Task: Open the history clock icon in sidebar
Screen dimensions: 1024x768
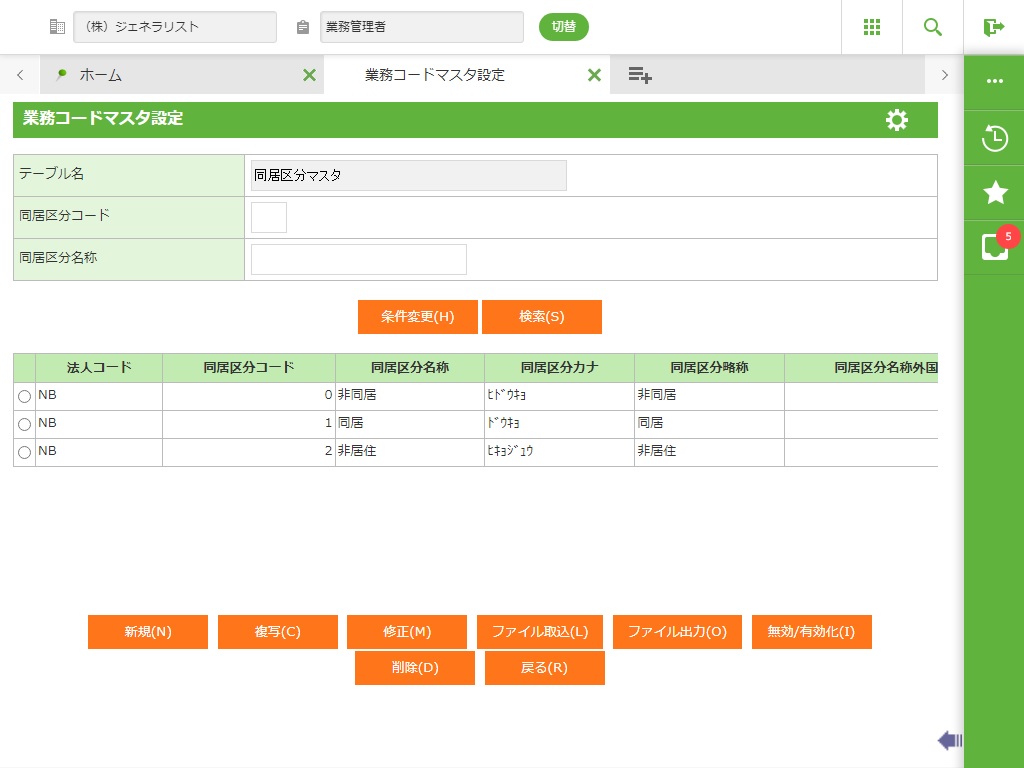Action: tap(994, 138)
